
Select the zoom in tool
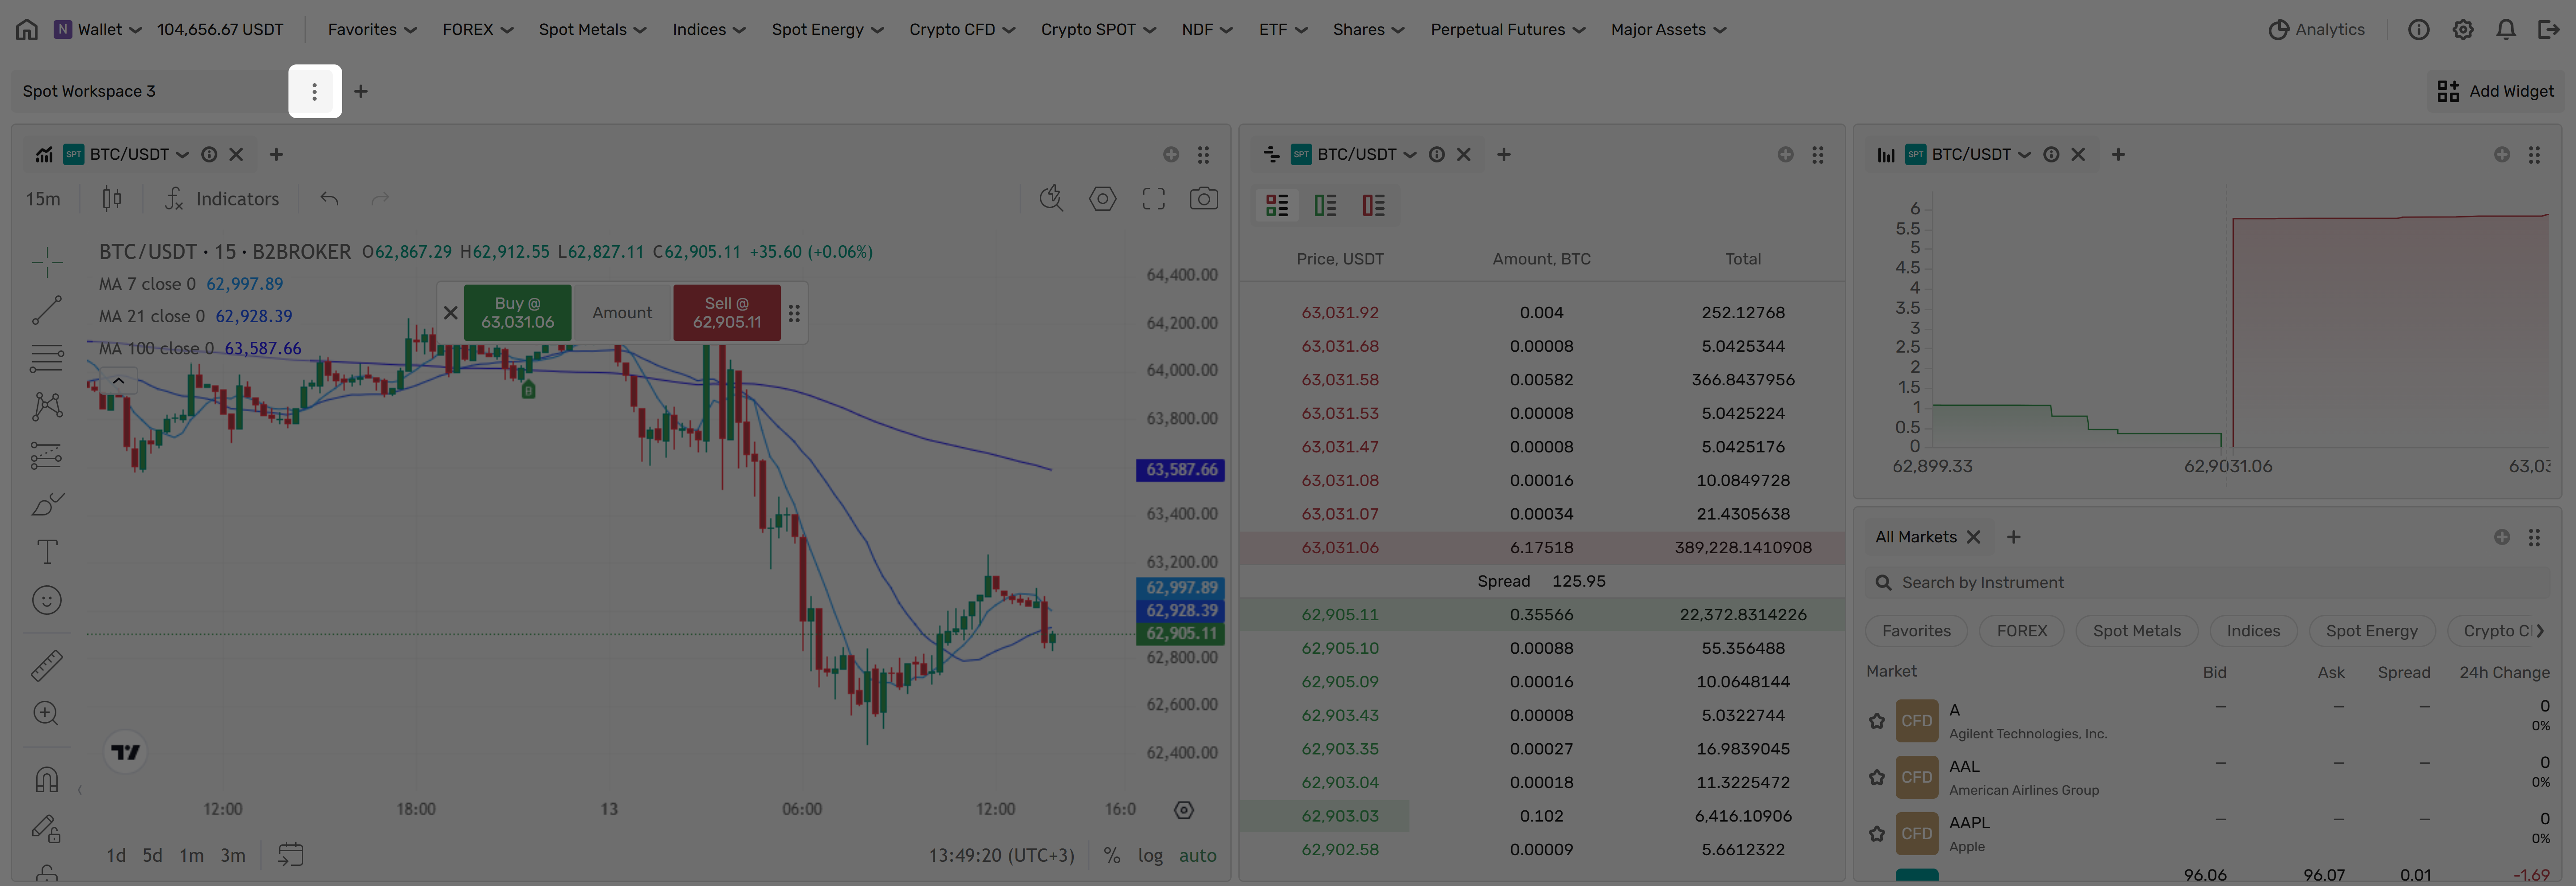(x=47, y=713)
